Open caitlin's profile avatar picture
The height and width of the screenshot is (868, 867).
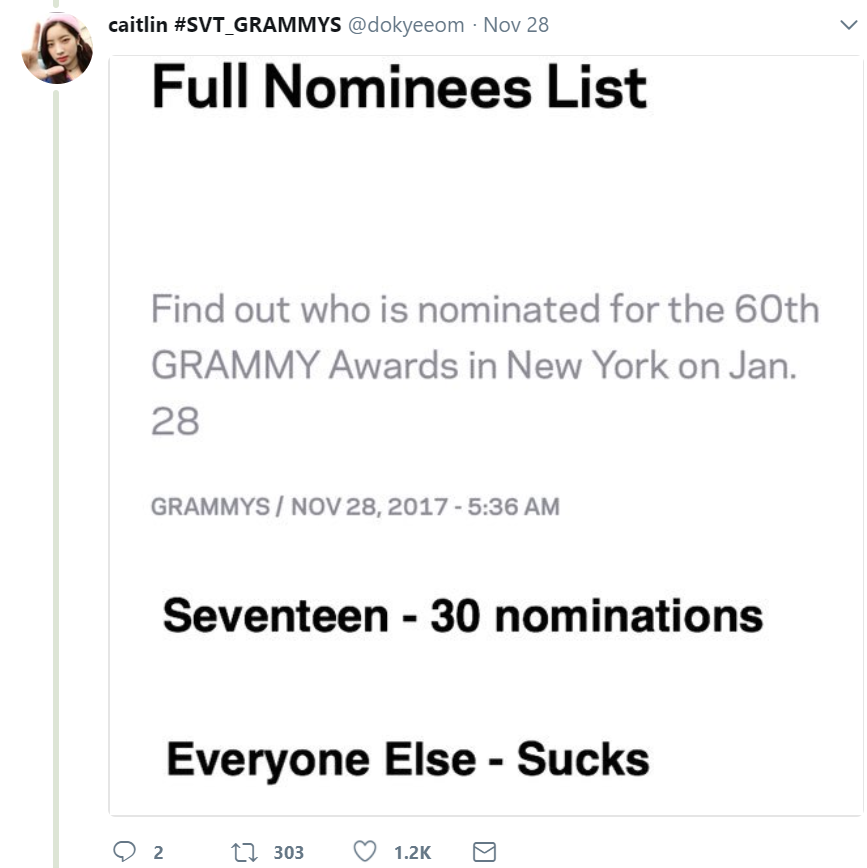point(57,48)
